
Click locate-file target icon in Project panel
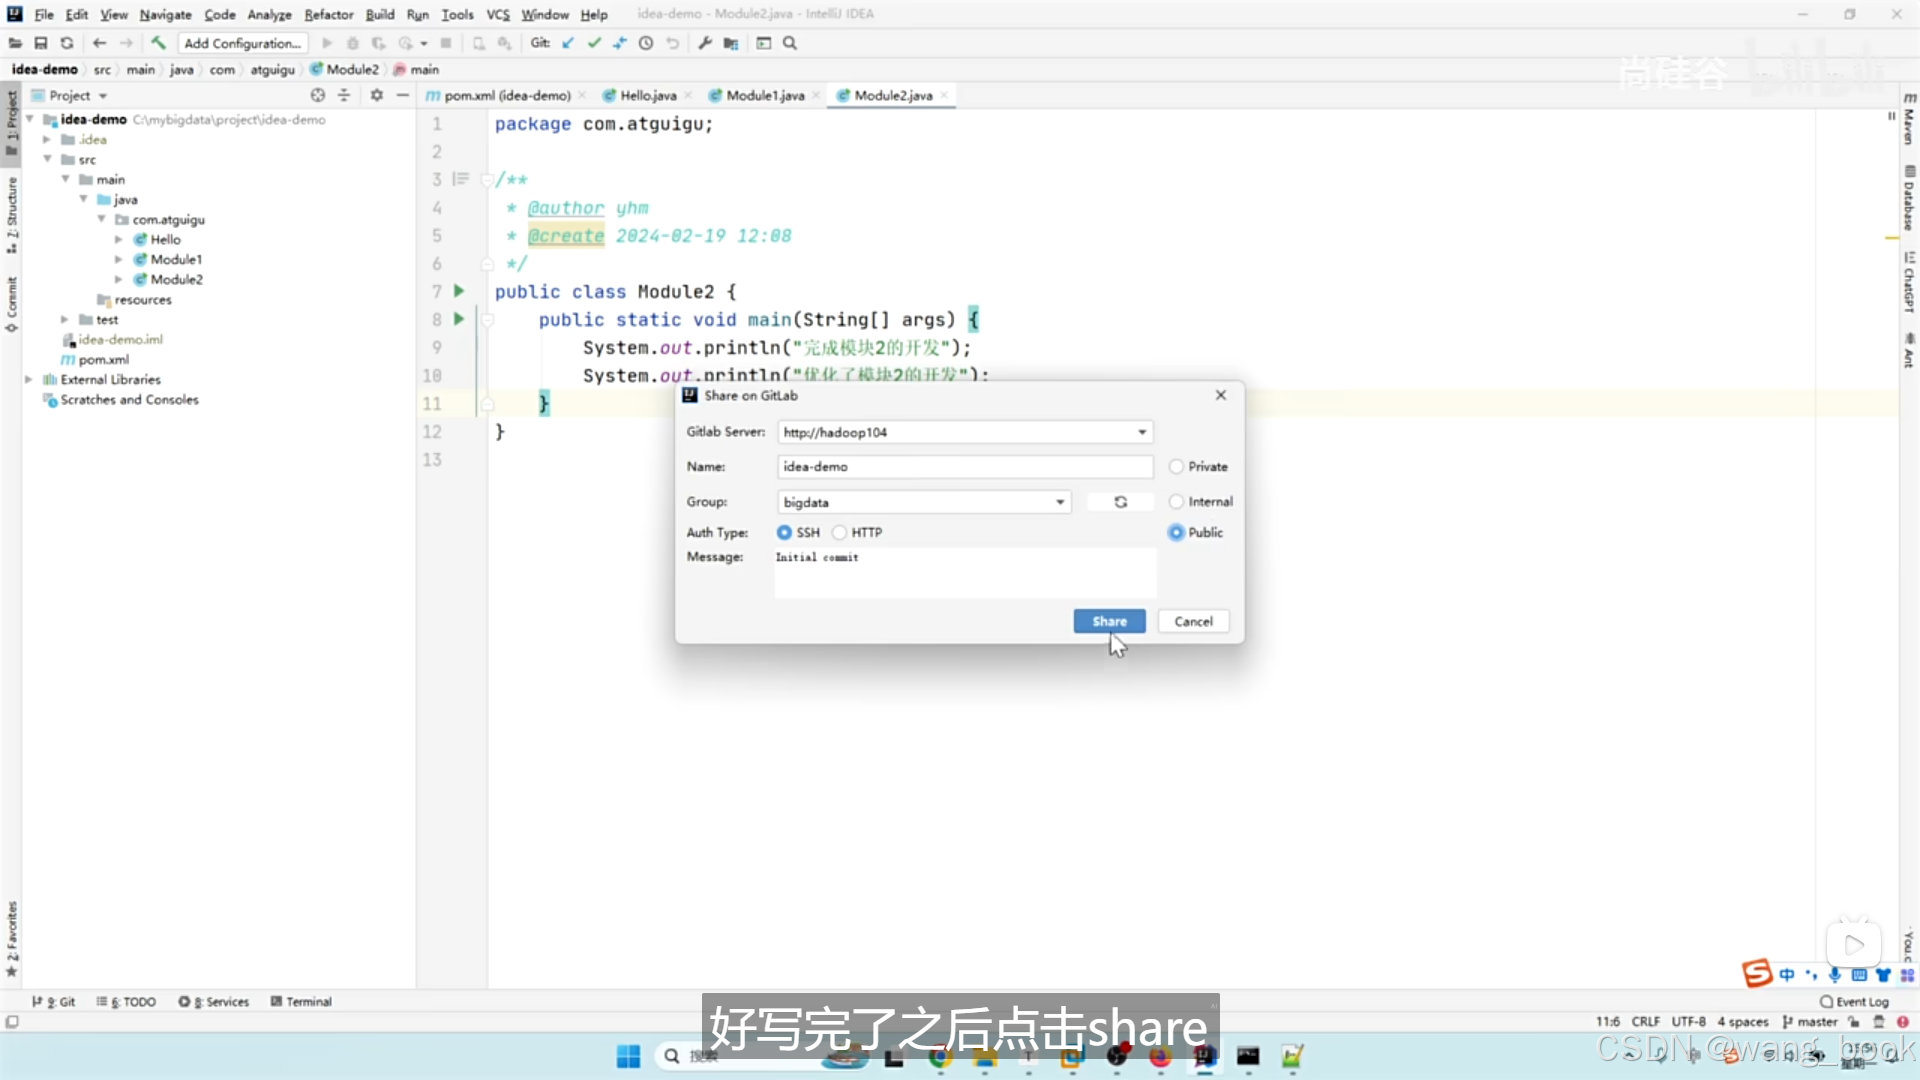[318, 95]
